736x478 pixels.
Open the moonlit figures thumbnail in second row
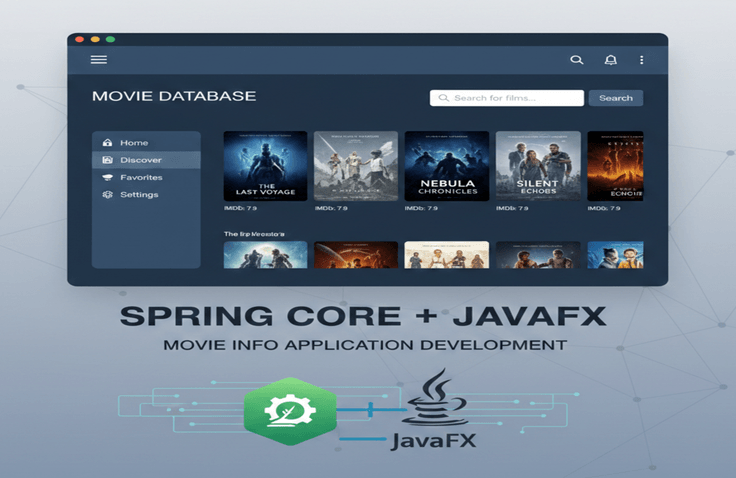pos(266,255)
